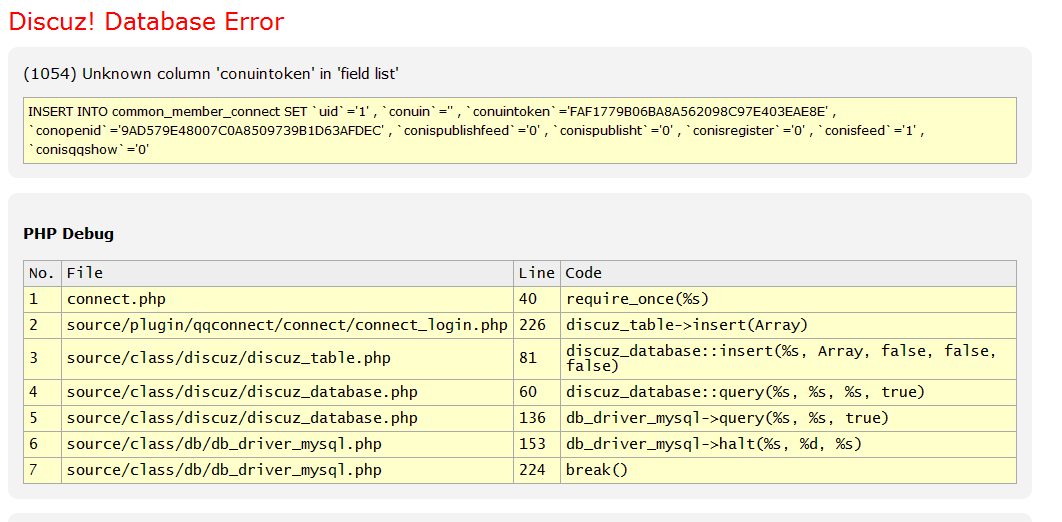Viewport: 1062px width, 522px height.
Task: Select the 'discuz_database::query' code cell
Action: click(788, 392)
